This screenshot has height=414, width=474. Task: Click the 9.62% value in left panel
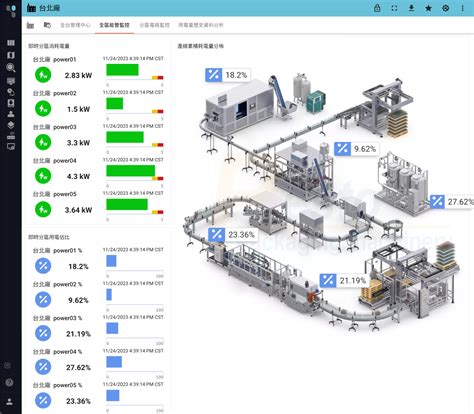78,300
